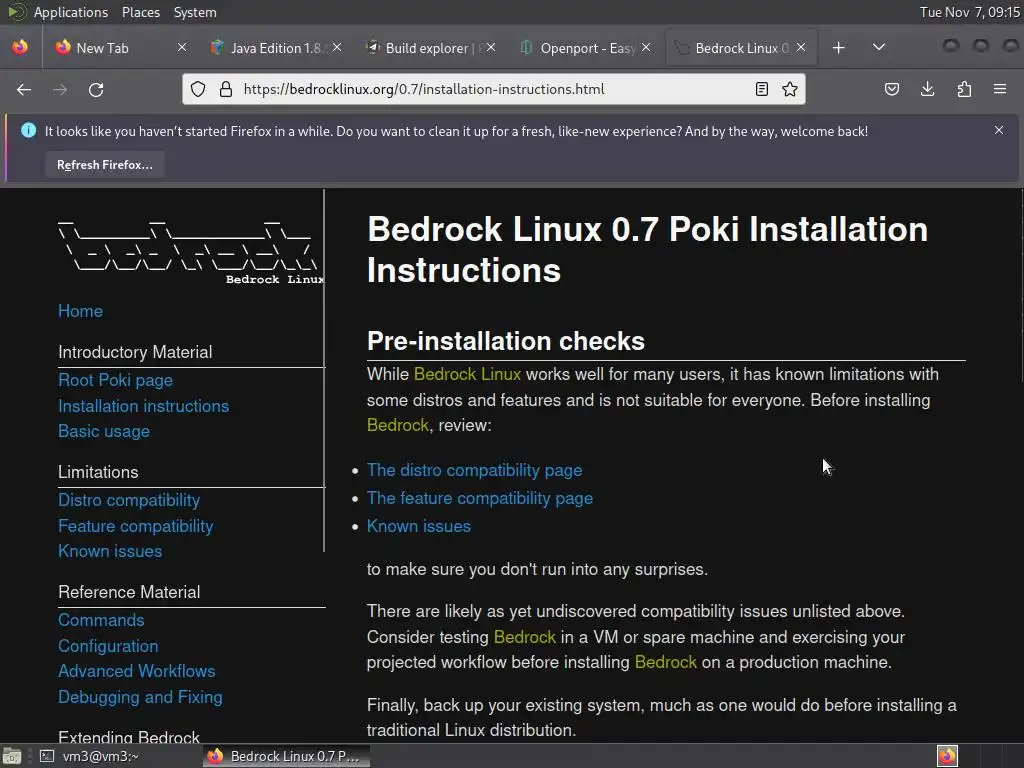Open the Advanced Workflows link
The width and height of the screenshot is (1024, 768).
[136, 671]
